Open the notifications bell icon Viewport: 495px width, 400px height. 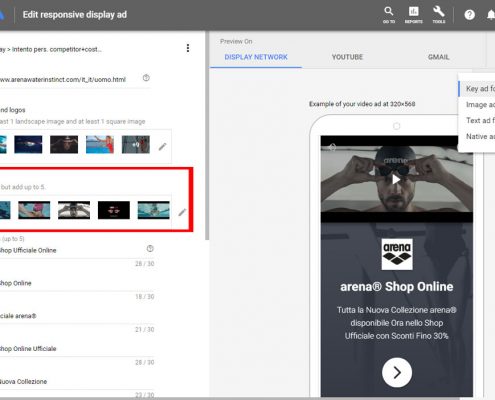click(491, 15)
